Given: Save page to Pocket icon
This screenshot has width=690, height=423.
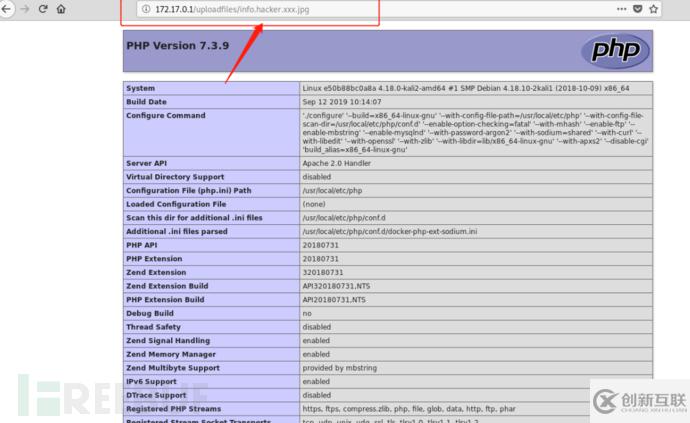Looking at the screenshot, I should (638, 9).
